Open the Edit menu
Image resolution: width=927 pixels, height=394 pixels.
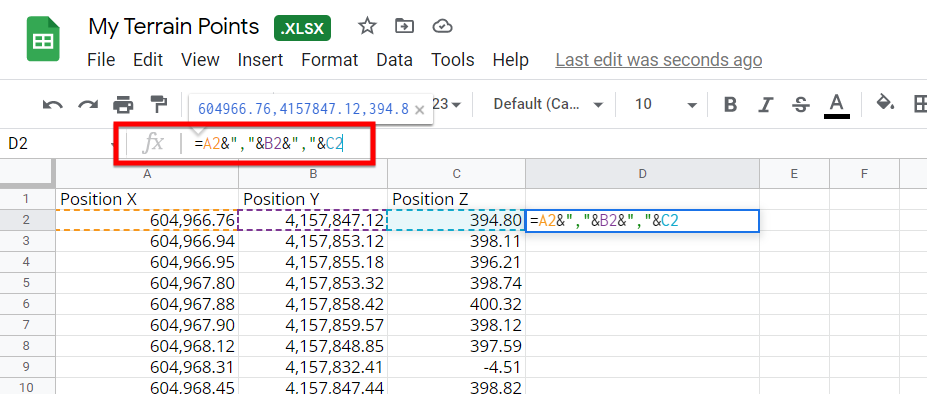click(148, 60)
